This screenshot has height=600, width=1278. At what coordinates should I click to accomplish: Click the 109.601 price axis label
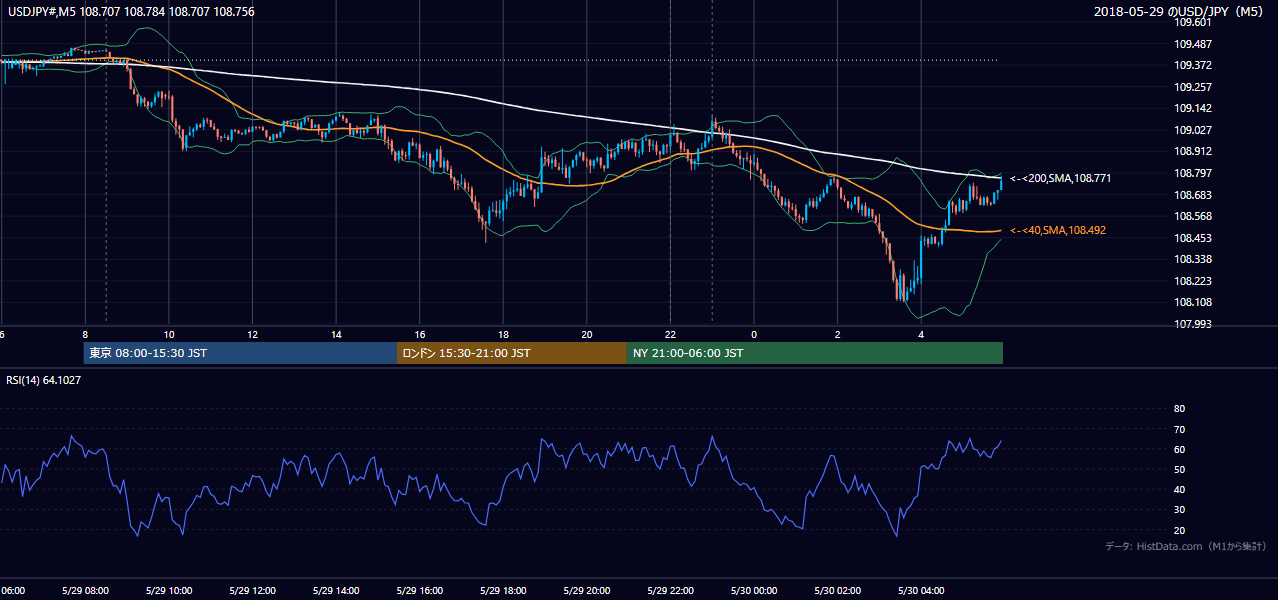tap(1192, 22)
